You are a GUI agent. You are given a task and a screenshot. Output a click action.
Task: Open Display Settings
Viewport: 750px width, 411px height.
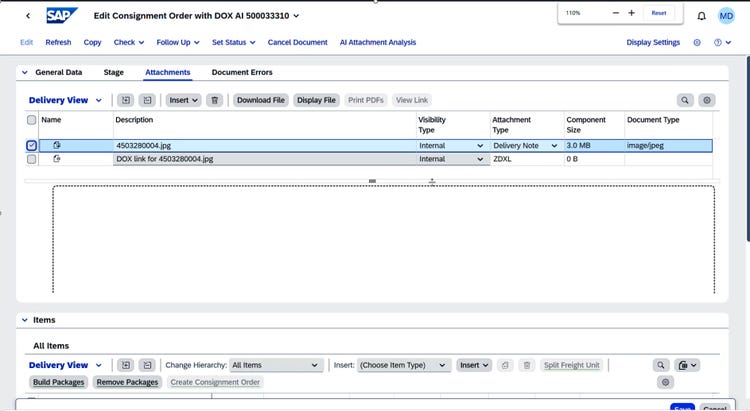click(653, 42)
